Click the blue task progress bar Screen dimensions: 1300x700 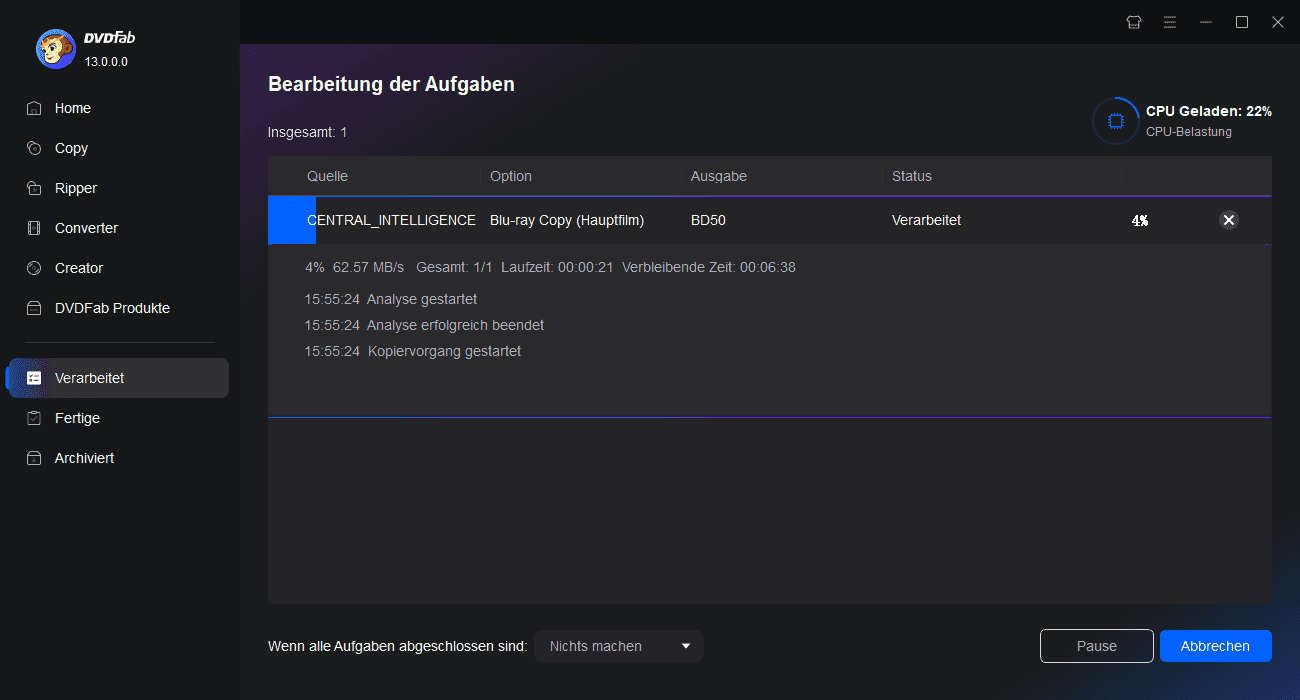point(292,220)
